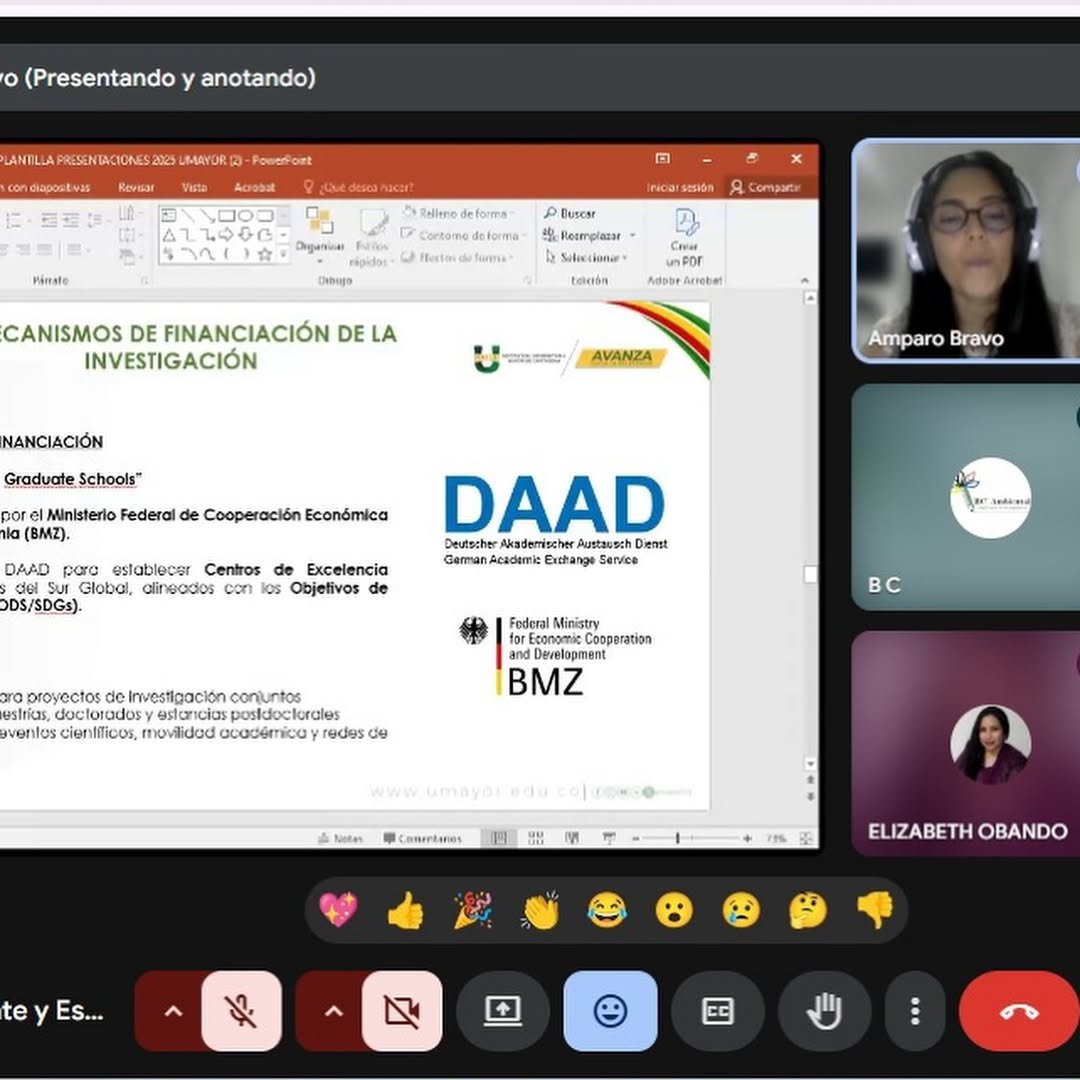The image size is (1080, 1080).
Task: Unmute the microphone
Action: (x=241, y=1011)
